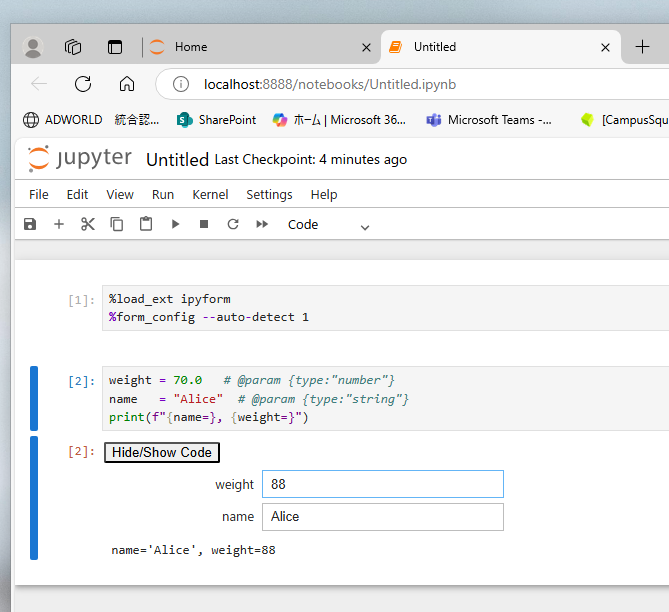Run the selected cell with the play icon
The height and width of the screenshot is (612, 669).
click(x=175, y=224)
